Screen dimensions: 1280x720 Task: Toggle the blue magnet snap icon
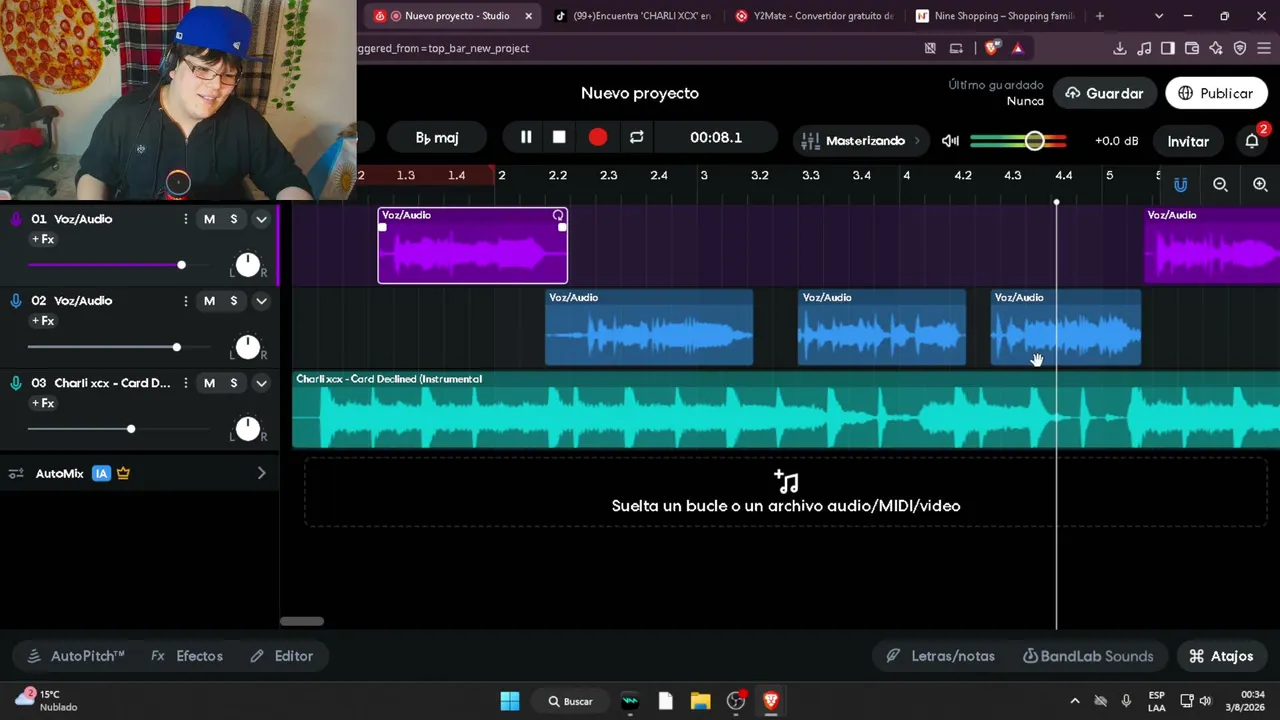[1181, 185]
